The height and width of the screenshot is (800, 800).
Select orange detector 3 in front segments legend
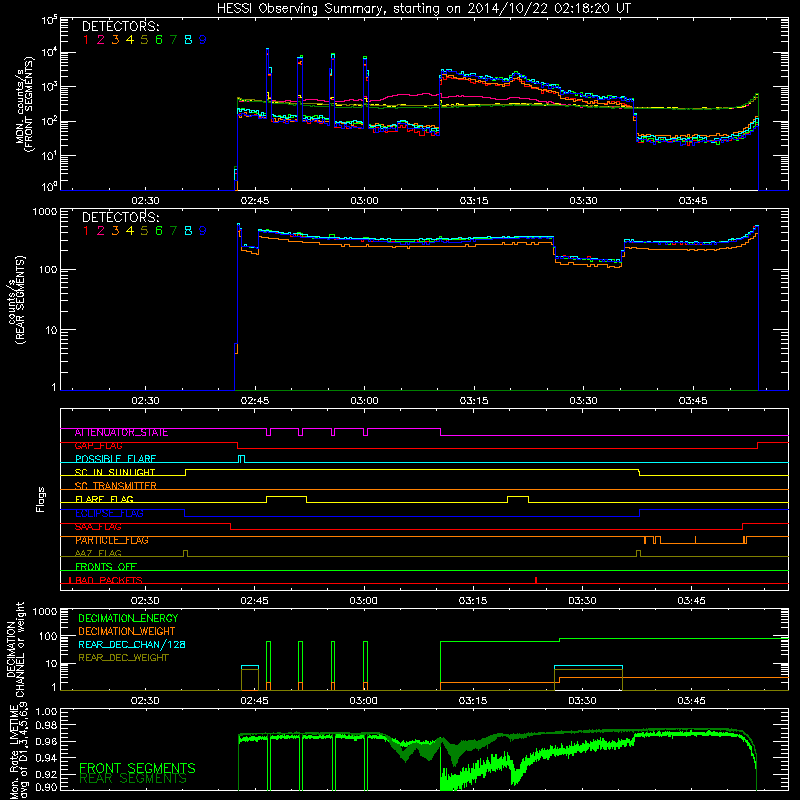pyautogui.click(x=115, y=40)
